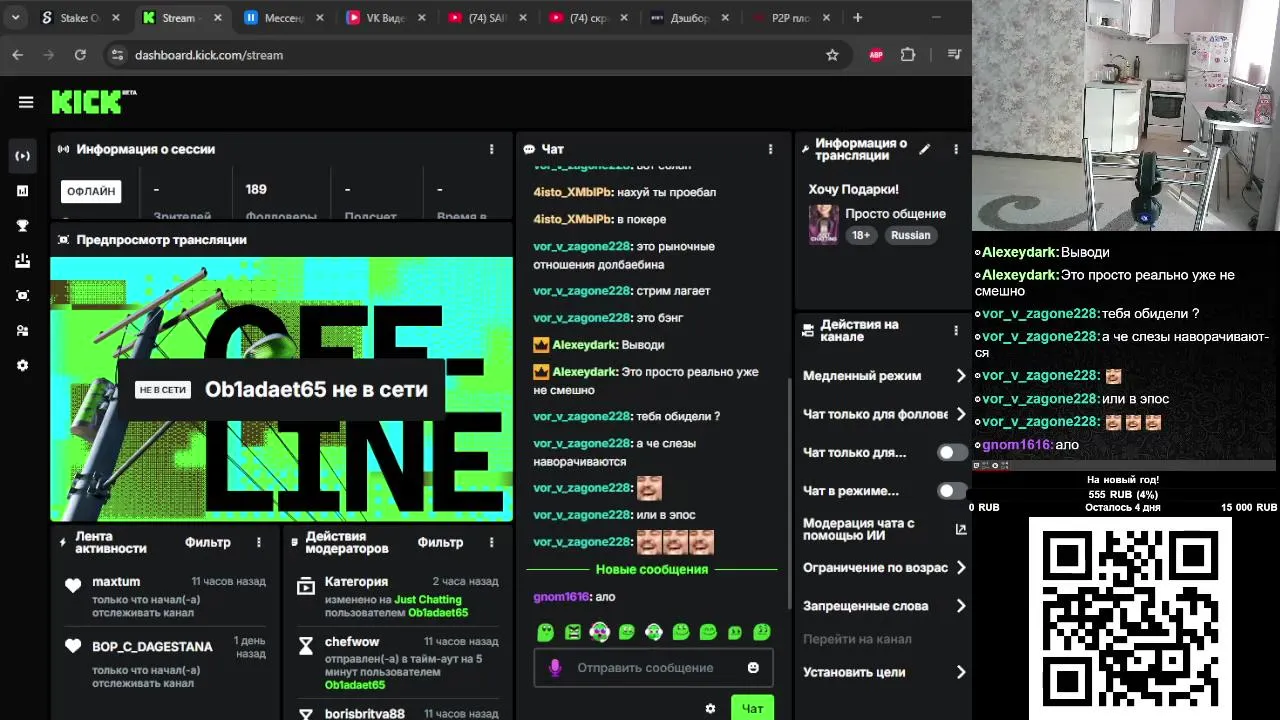Switch to the Дэшборд browser tab

click(x=690, y=18)
